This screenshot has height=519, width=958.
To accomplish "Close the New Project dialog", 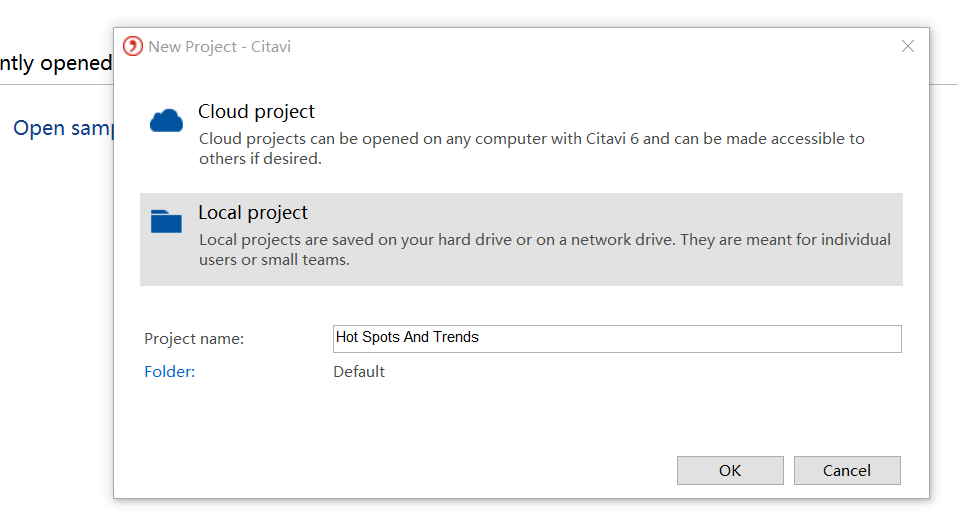I will pyautogui.click(x=908, y=46).
